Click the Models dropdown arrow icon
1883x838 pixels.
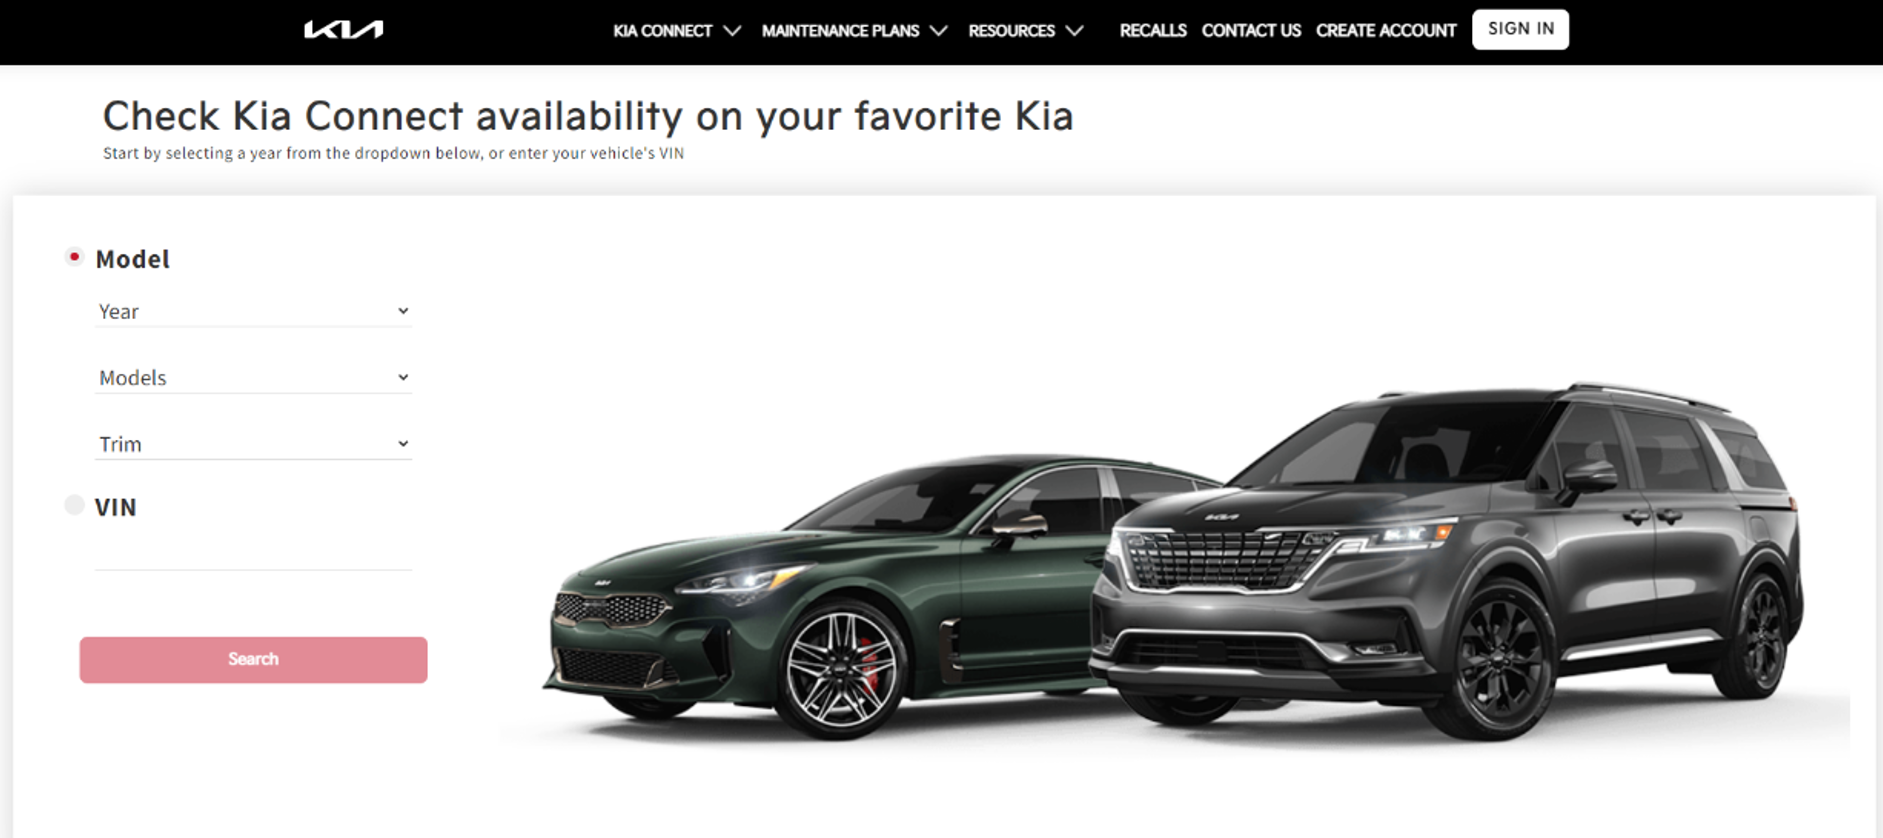(403, 377)
